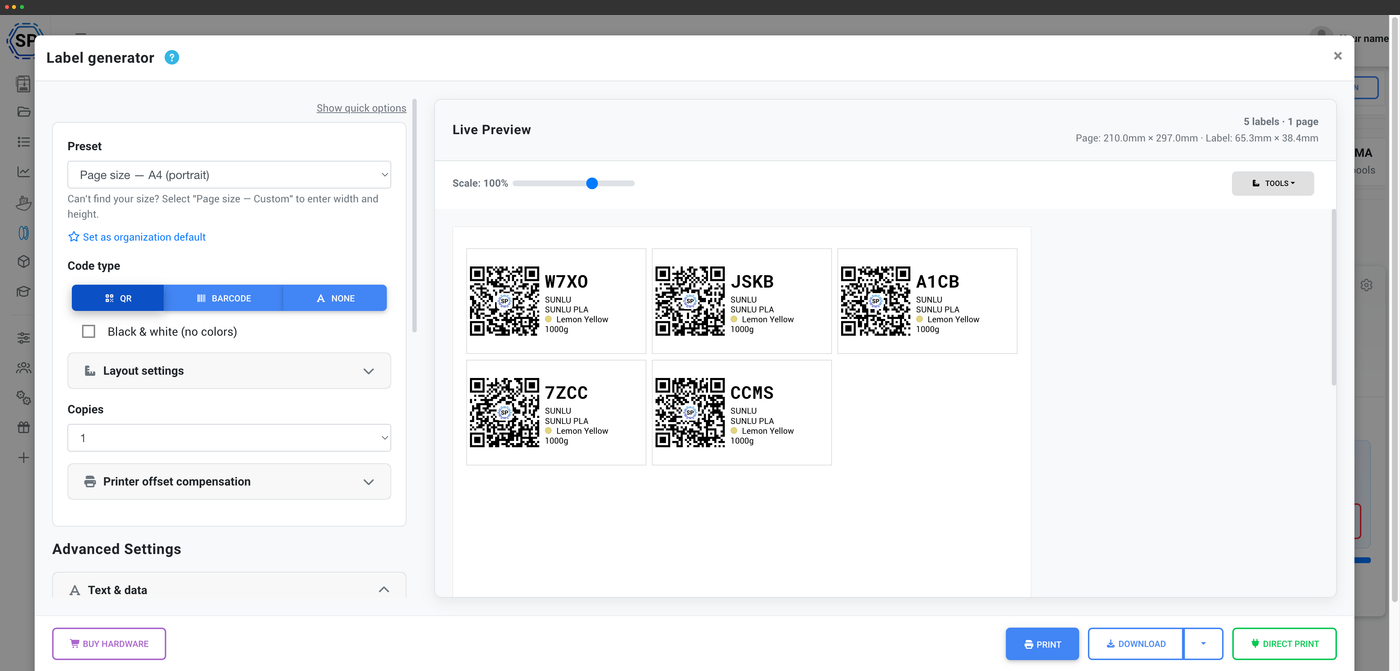Image resolution: width=1400 pixels, height=671 pixels.
Task: Open the Copies dropdown
Action: (x=229, y=438)
